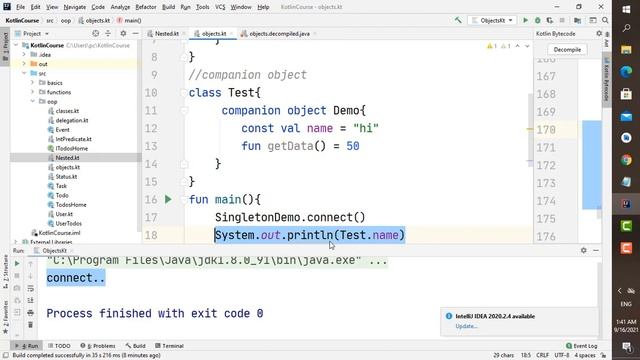640x360 pixels.
Task: Expand the functions package
Action: (x=32, y=92)
